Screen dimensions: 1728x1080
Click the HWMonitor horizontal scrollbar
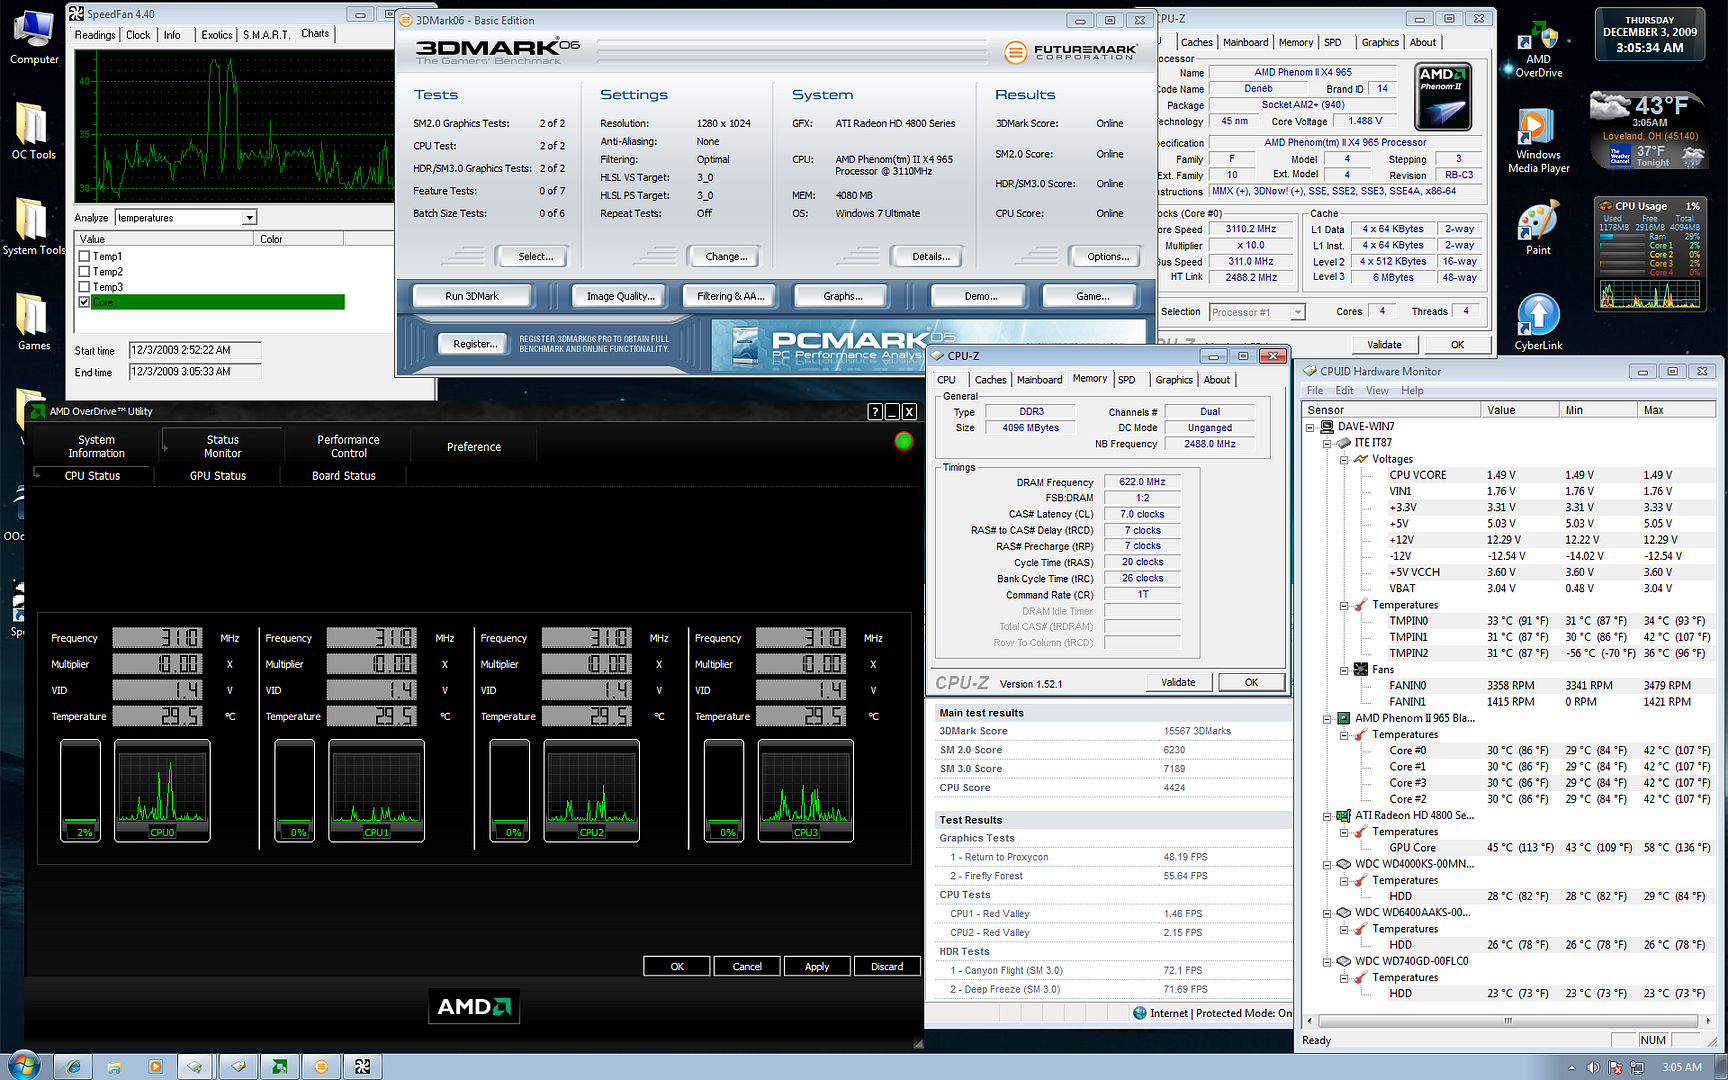click(1507, 1021)
